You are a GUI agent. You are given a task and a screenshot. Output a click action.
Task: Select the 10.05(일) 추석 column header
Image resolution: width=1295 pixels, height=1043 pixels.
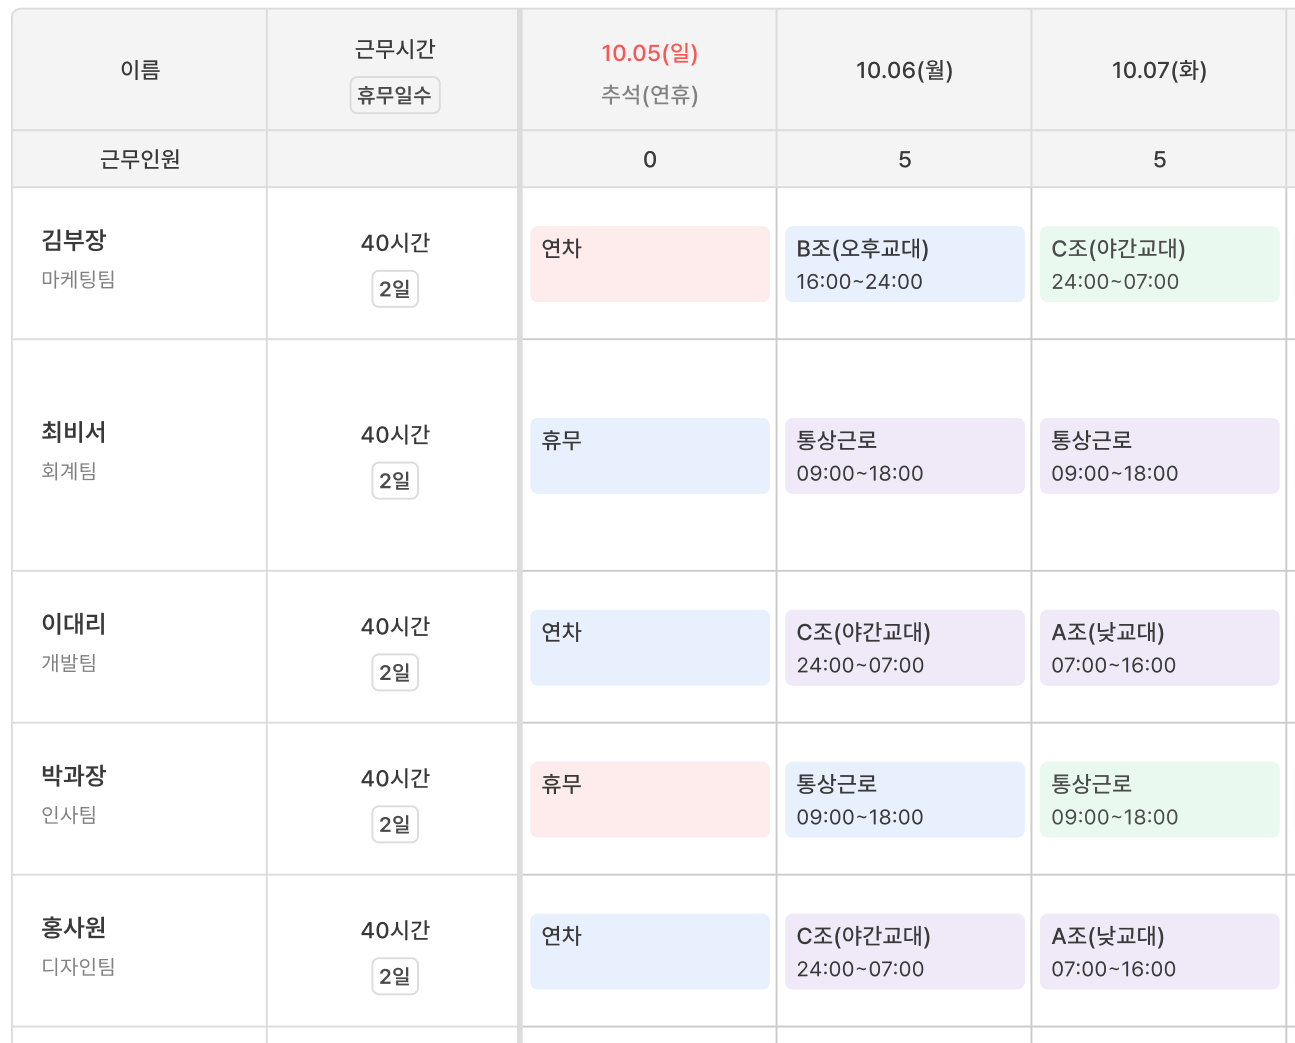[x=650, y=71]
